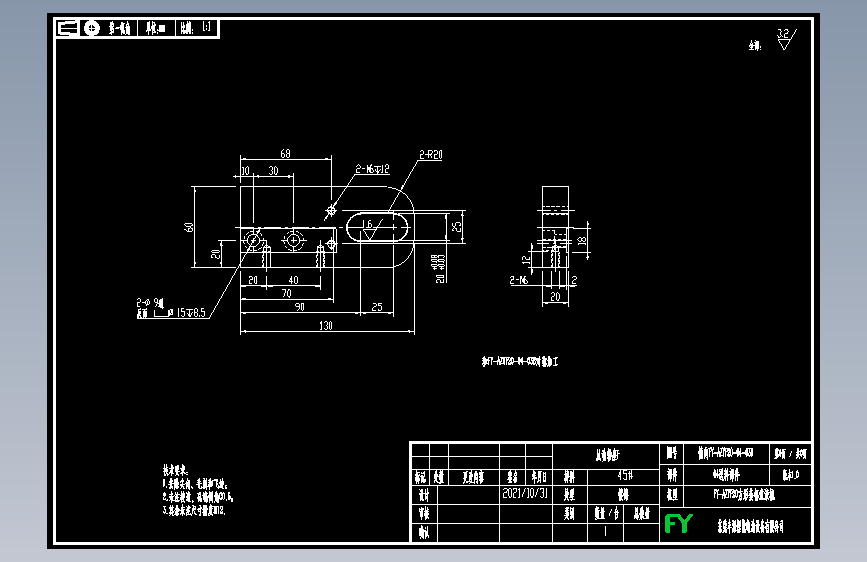Click the "15▽8.5" counterbore callout
867x562 pixels.
tap(191, 313)
